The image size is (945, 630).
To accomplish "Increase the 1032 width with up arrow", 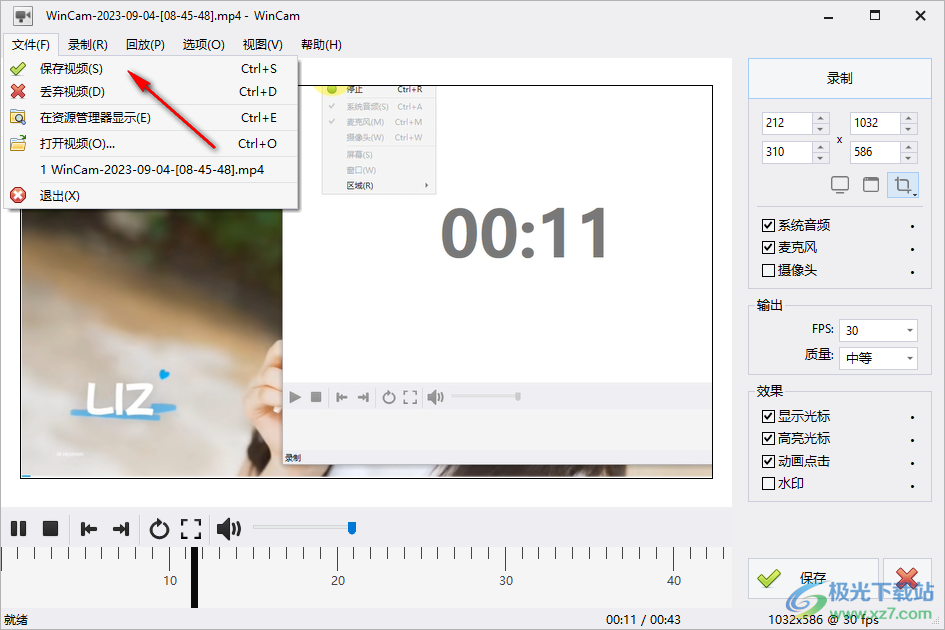I will click(909, 118).
